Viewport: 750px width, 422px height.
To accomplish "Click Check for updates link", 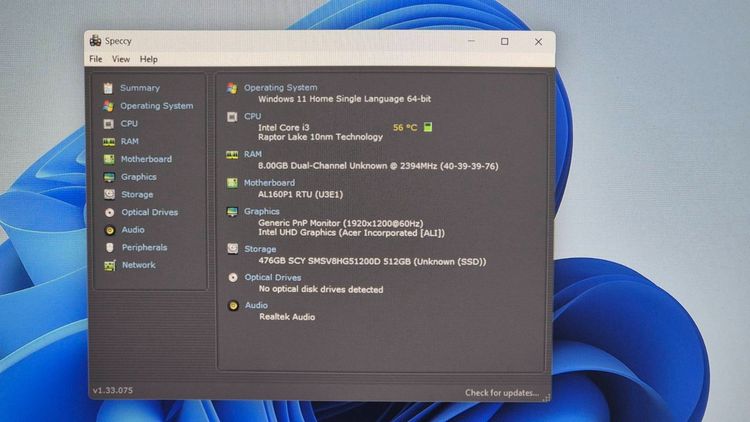I will tap(502, 393).
